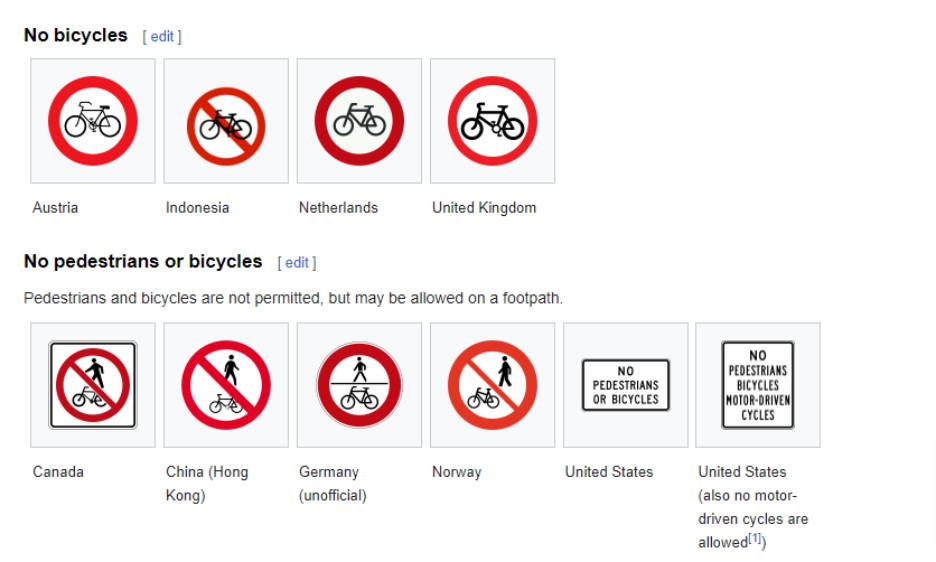Image resolution: width=936 pixels, height=562 pixels.
Task: Click the Germany (unofficial) caption
Action: (332, 484)
